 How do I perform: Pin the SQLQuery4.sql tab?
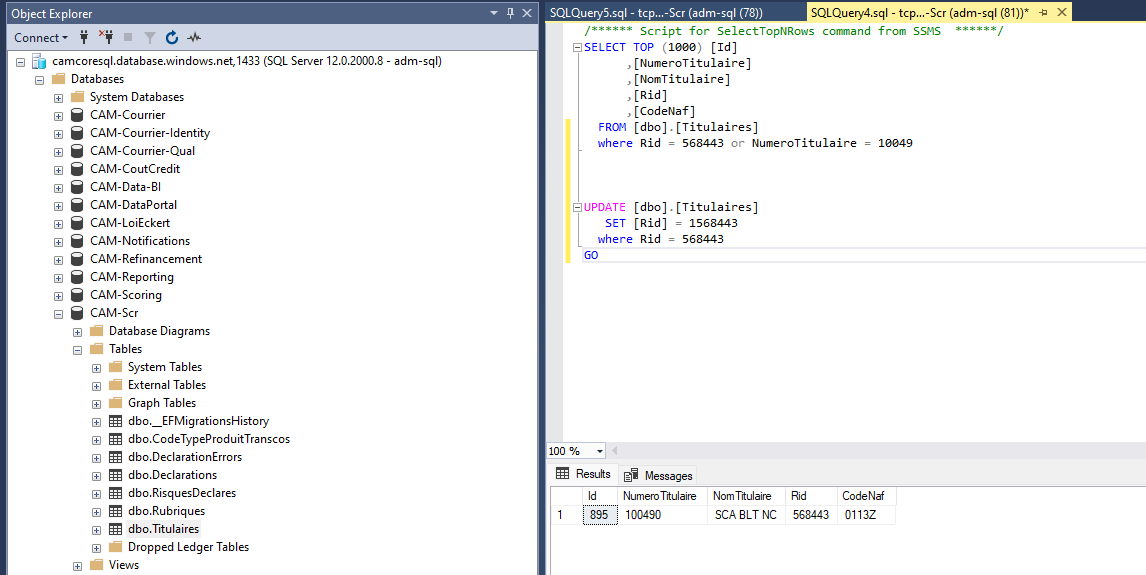pyautogui.click(x=1043, y=12)
